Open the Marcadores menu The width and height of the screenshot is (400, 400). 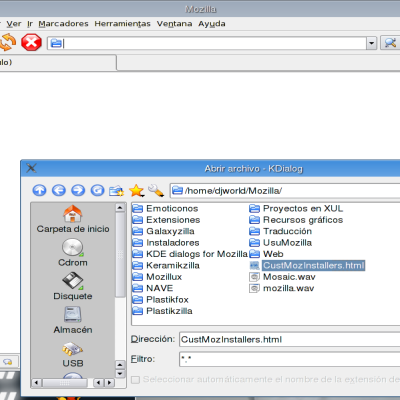63,24
